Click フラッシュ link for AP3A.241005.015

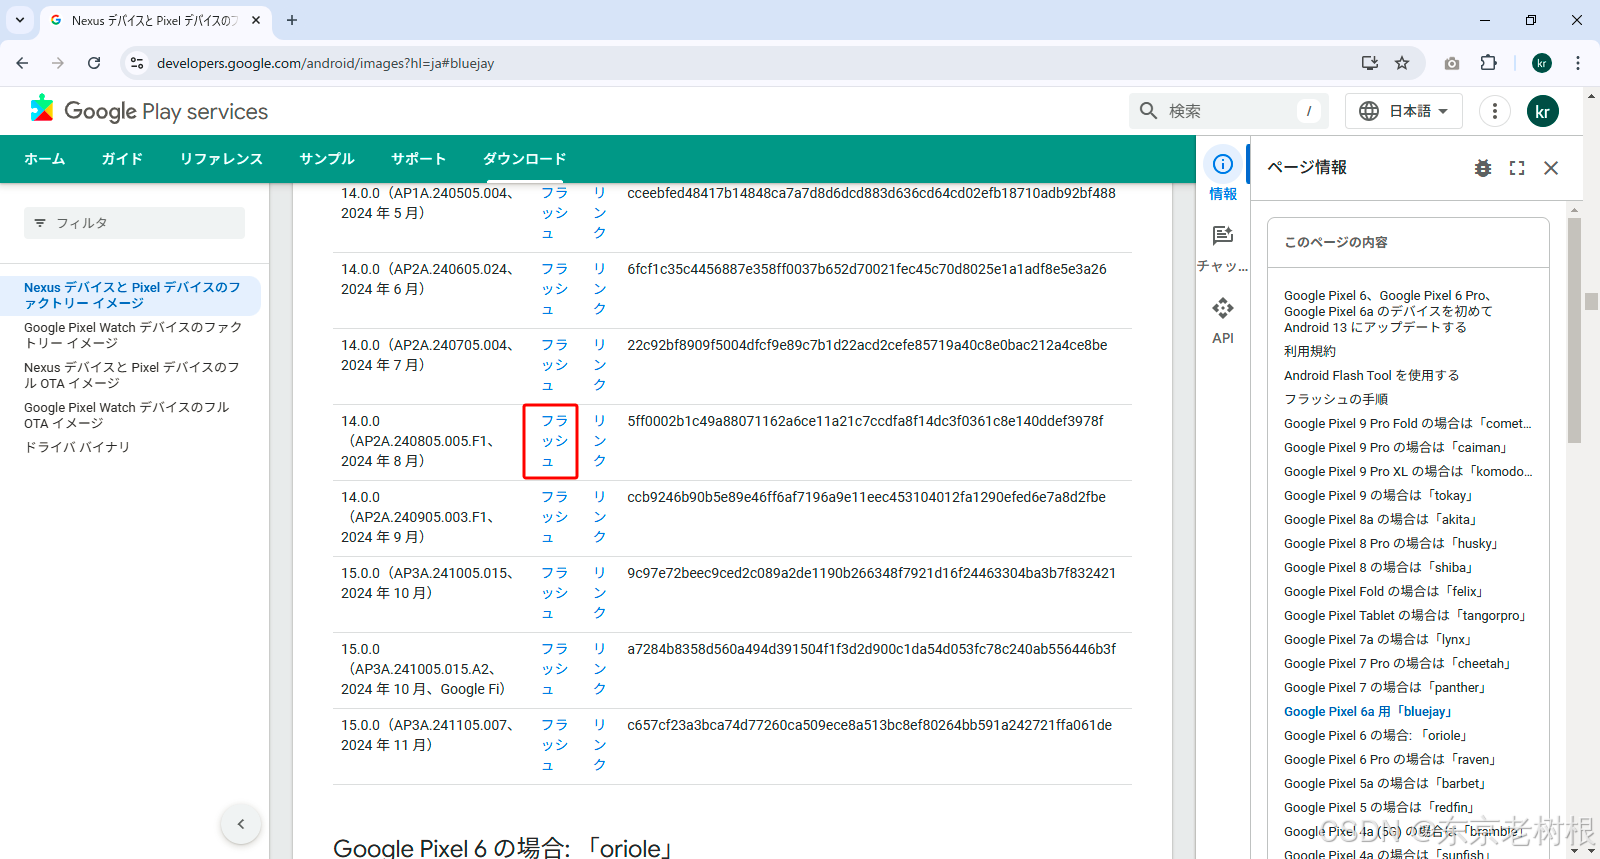pyautogui.click(x=554, y=593)
